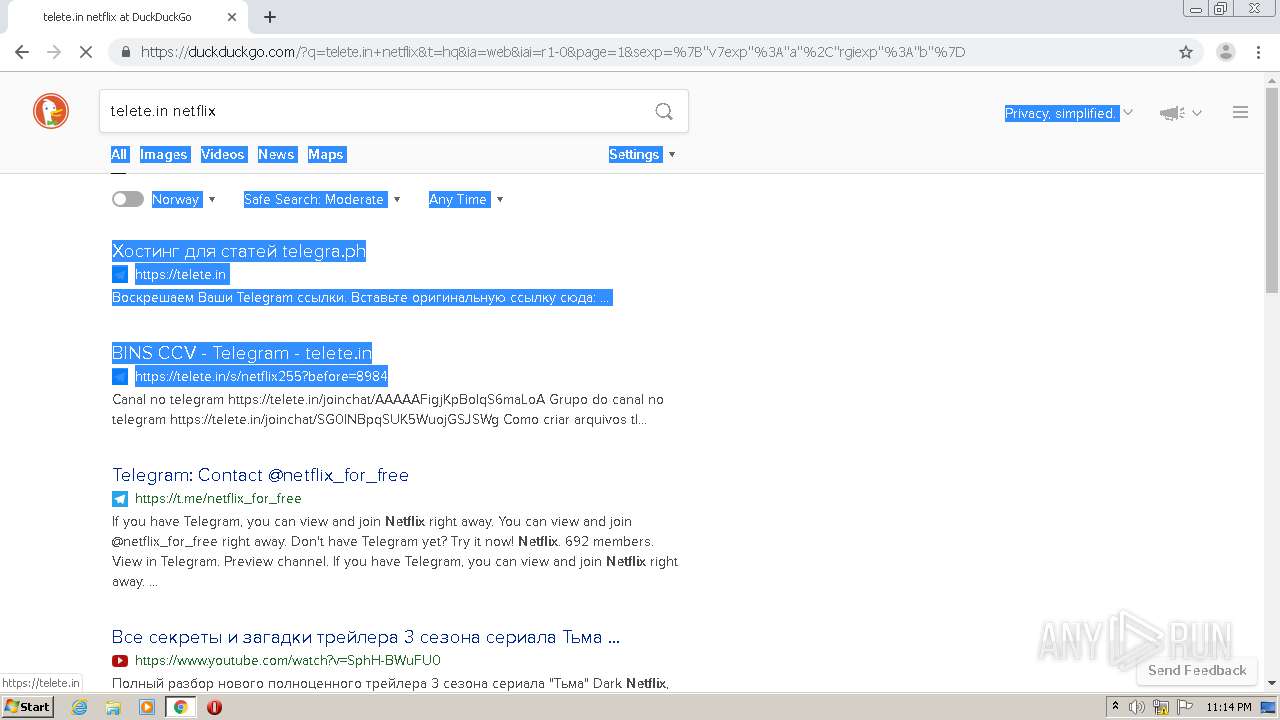
Task: Switch to the News tab
Action: click(x=276, y=154)
